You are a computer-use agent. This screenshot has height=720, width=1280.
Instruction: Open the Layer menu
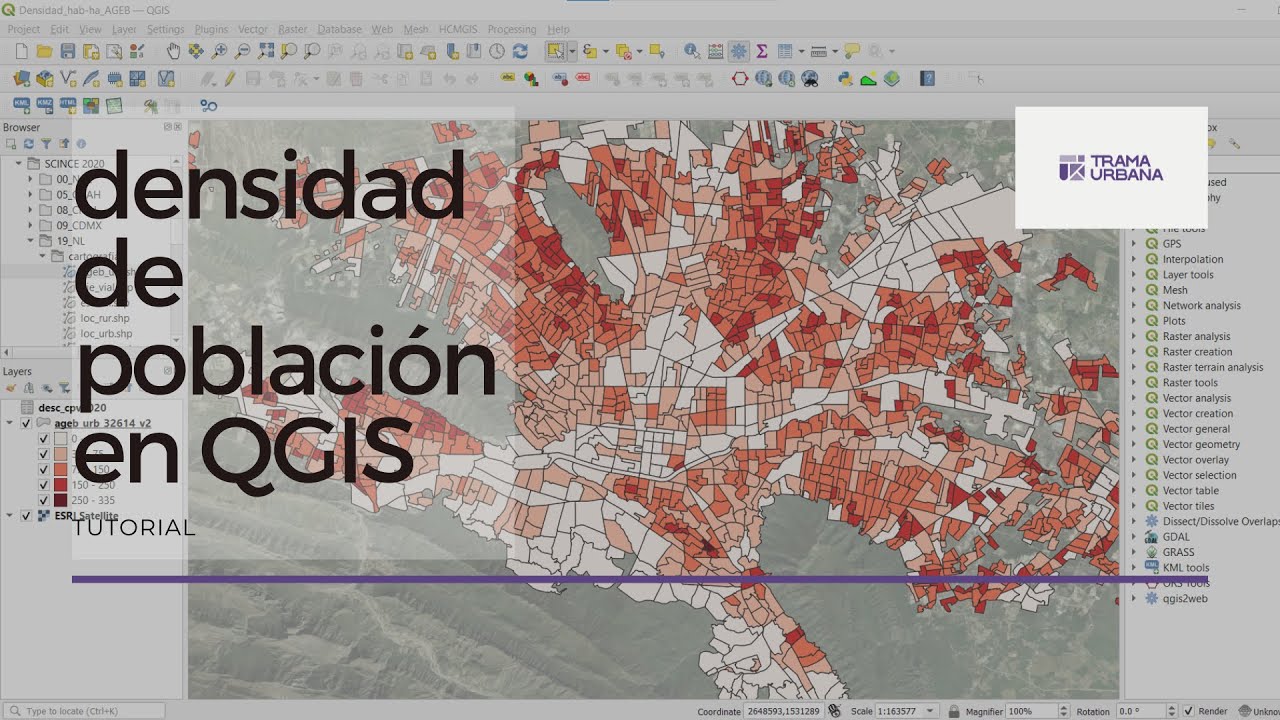(x=124, y=29)
